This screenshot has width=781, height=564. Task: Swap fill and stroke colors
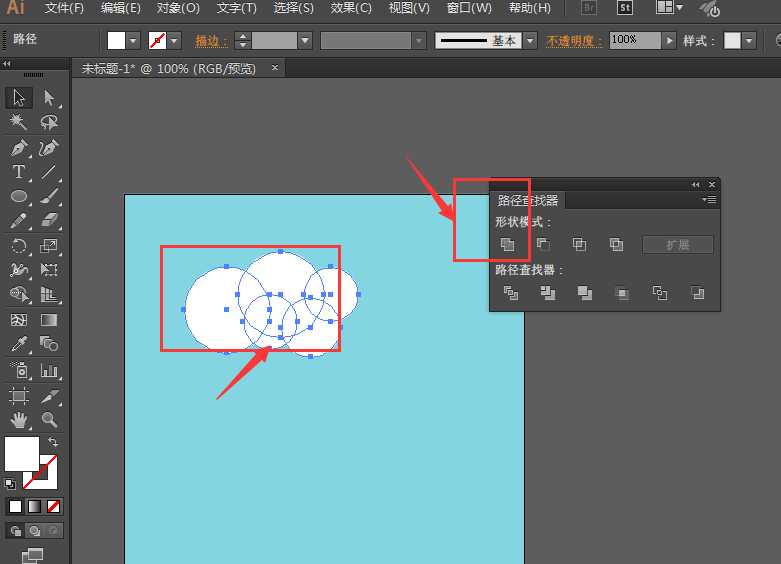[53, 442]
